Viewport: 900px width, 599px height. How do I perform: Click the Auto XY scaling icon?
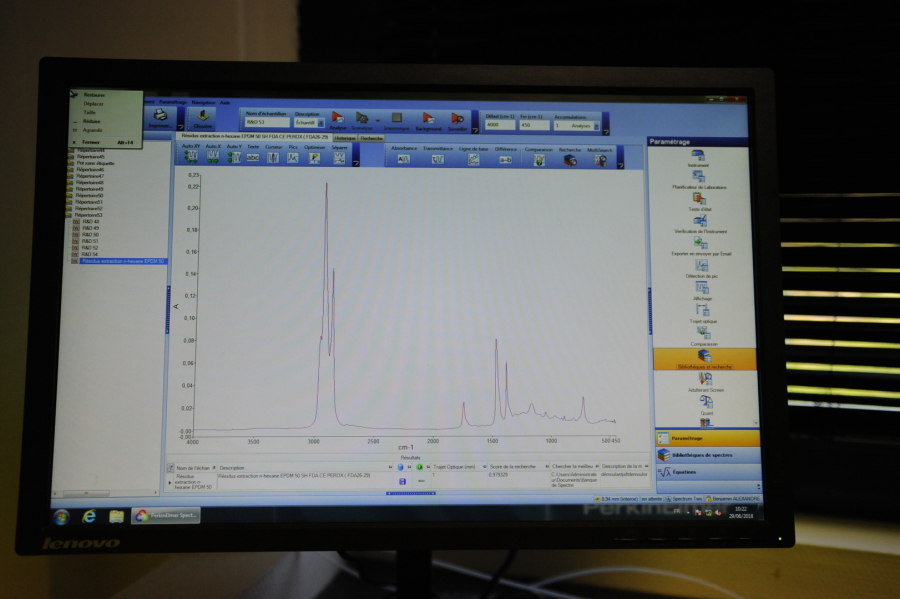pyautogui.click(x=191, y=157)
